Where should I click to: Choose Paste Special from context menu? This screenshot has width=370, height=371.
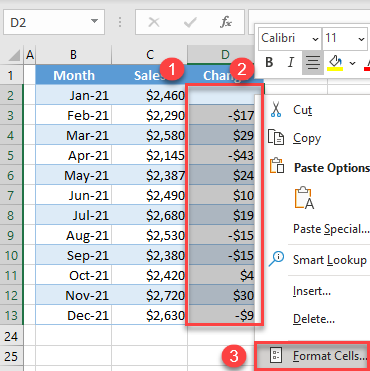pos(331,229)
